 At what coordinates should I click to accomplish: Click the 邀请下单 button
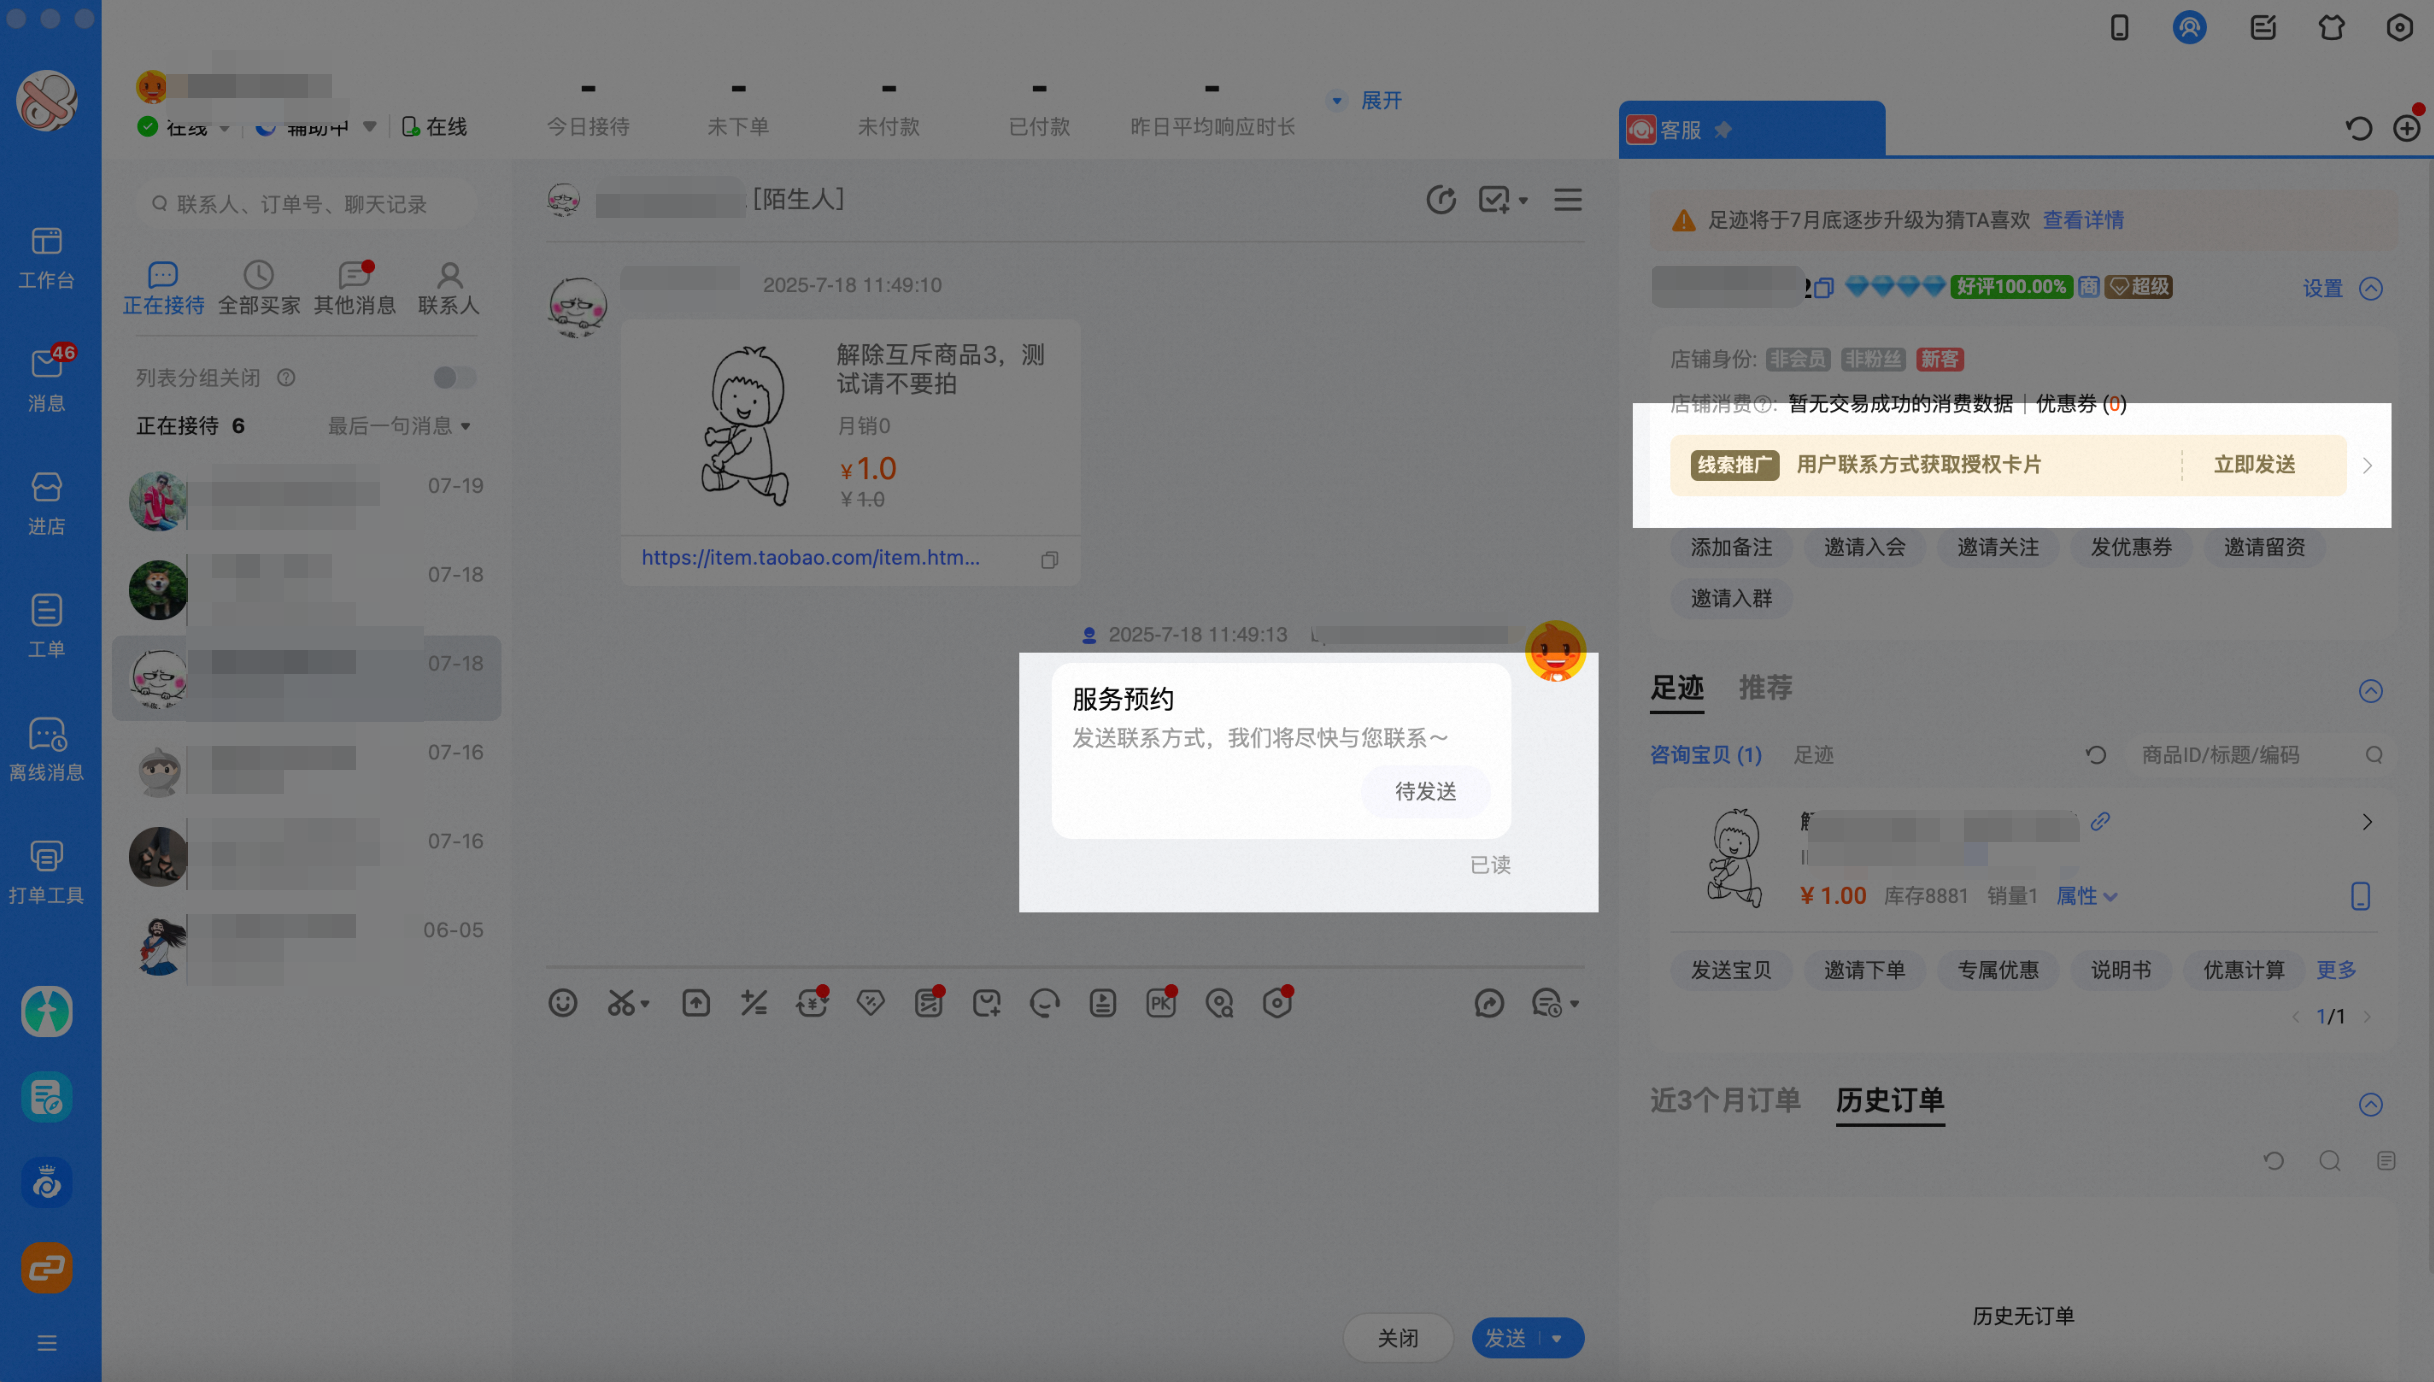(x=1864, y=970)
